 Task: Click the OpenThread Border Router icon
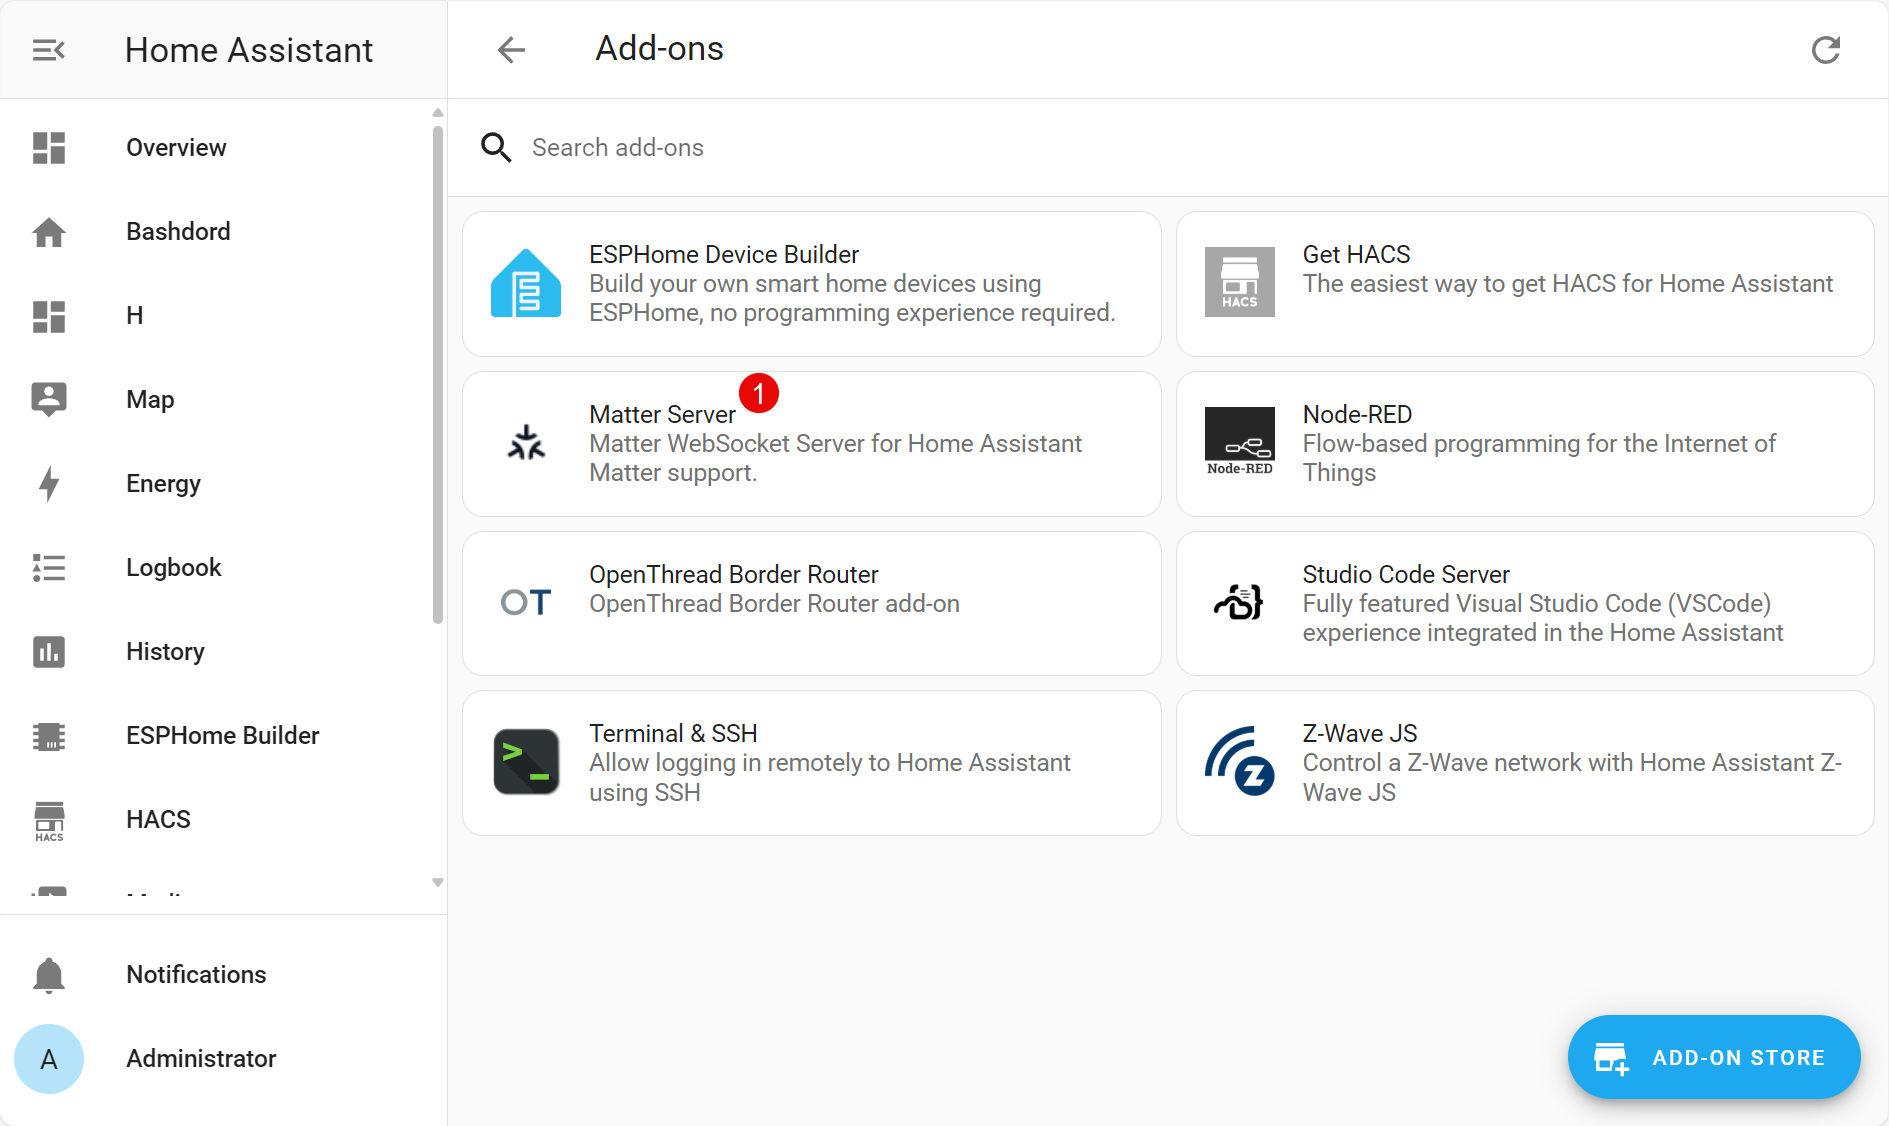(x=525, y=602)
